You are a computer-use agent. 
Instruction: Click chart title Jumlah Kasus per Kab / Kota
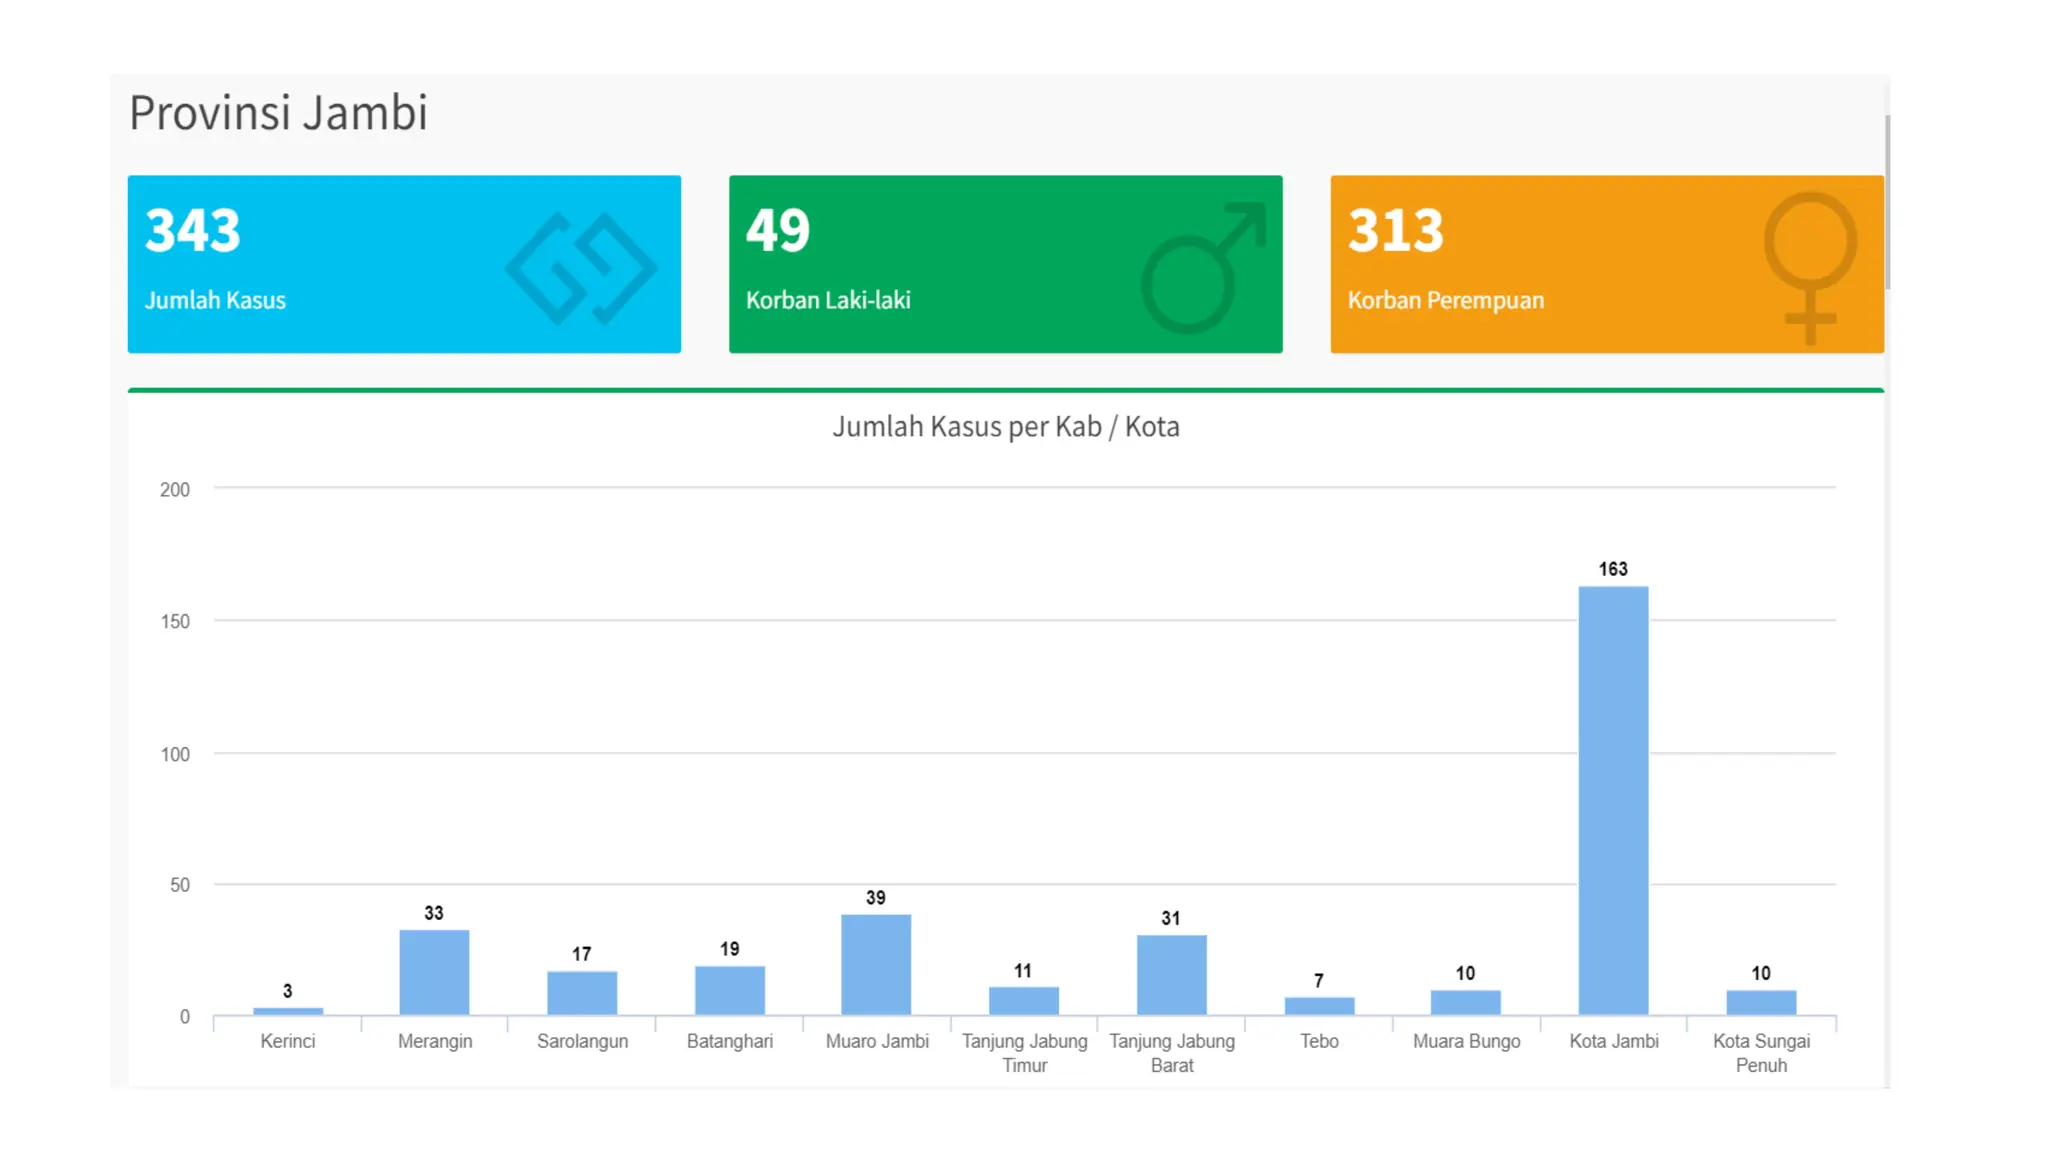click(x=1005, y=427)
